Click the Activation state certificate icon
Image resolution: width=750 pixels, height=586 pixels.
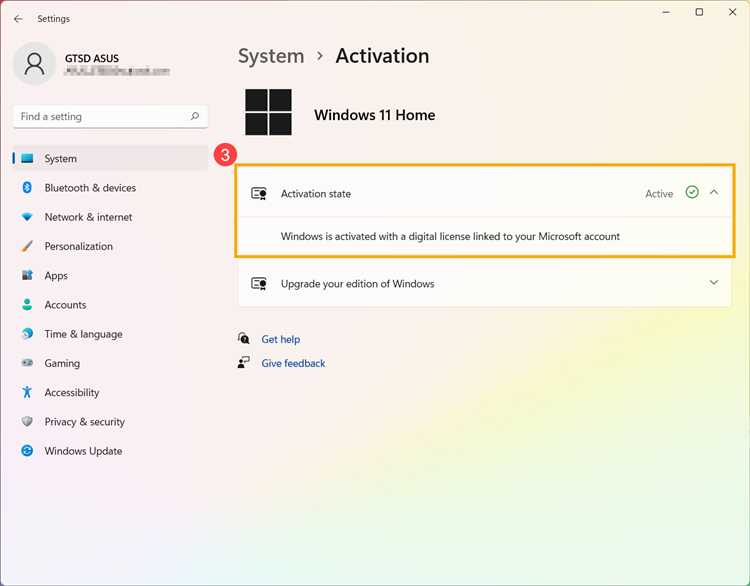[x=259, y=193]
